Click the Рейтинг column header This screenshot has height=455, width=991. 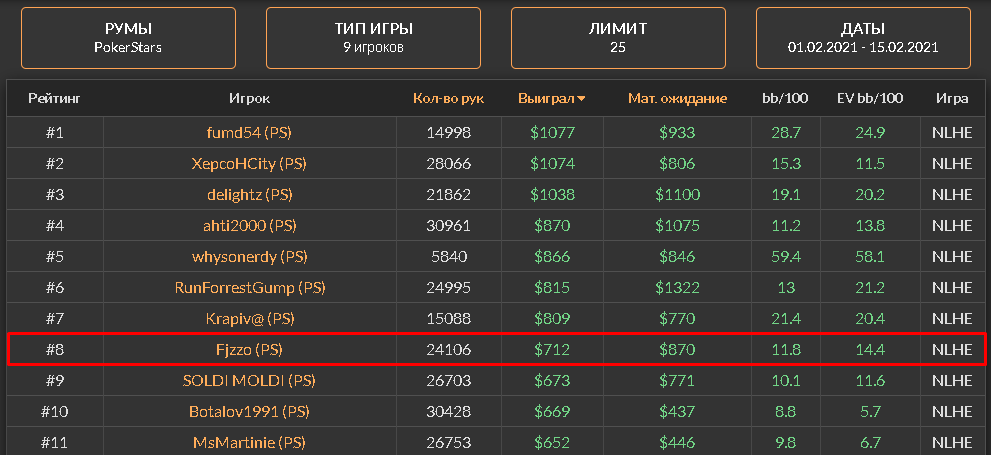point(54,99)
